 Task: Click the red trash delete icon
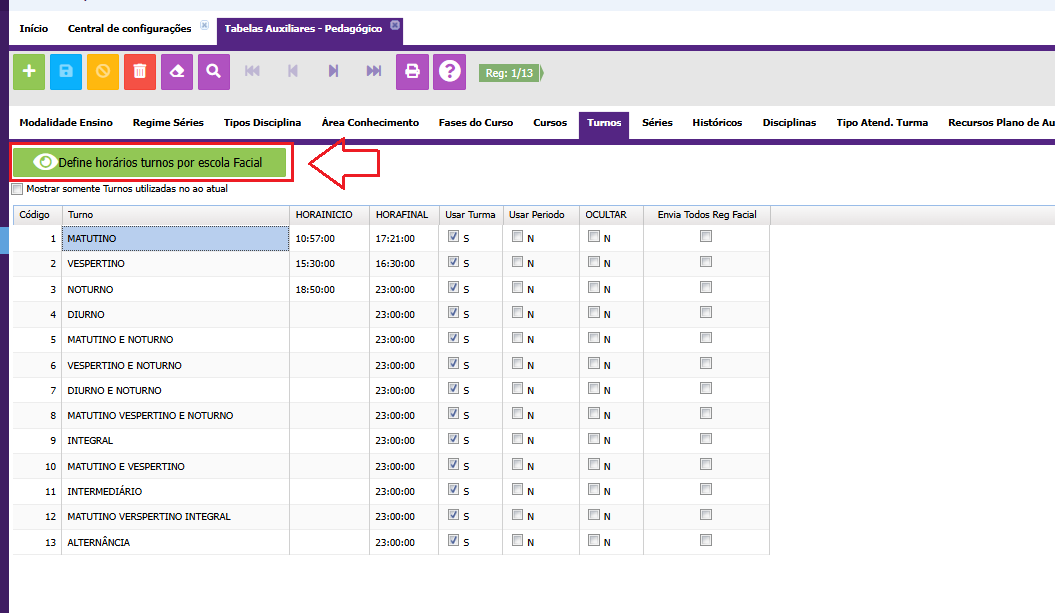click(140, 71)
